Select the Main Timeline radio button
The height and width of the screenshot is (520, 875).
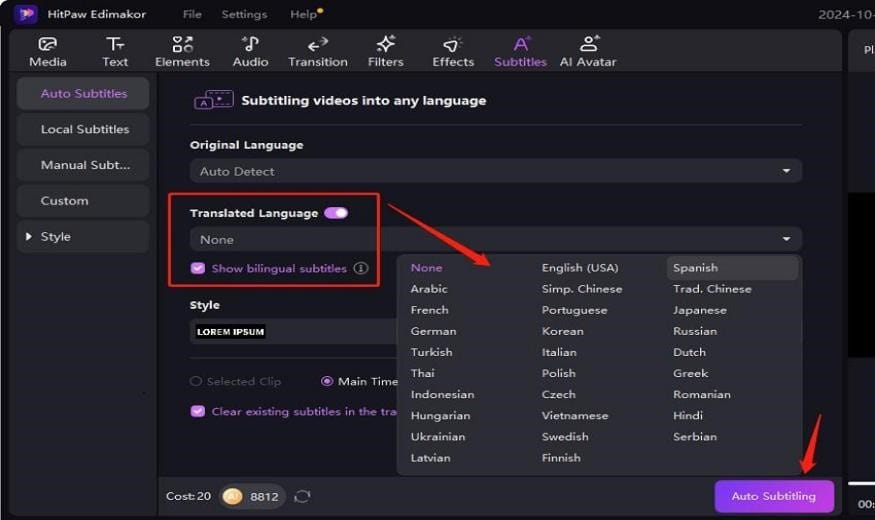[327, 382]
